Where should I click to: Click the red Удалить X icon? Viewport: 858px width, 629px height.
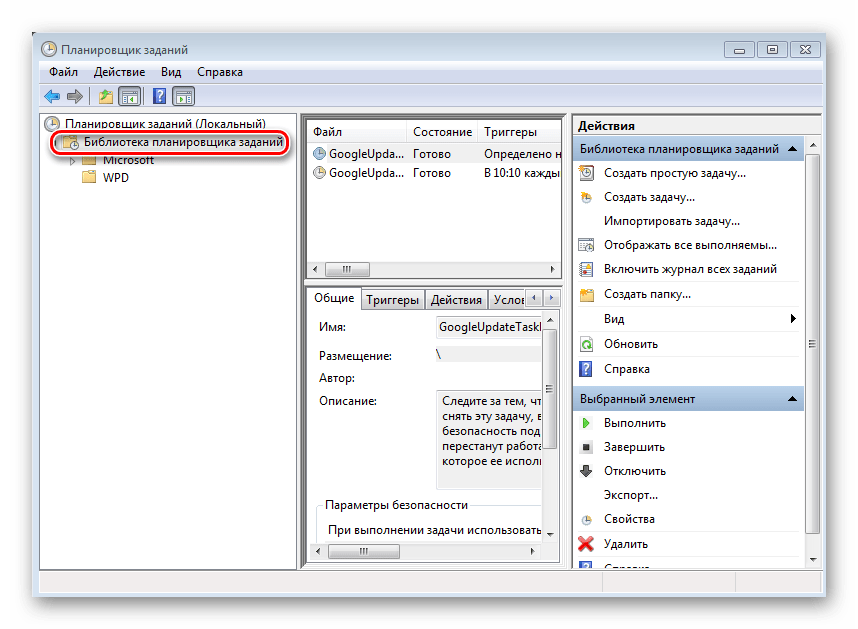585,544
